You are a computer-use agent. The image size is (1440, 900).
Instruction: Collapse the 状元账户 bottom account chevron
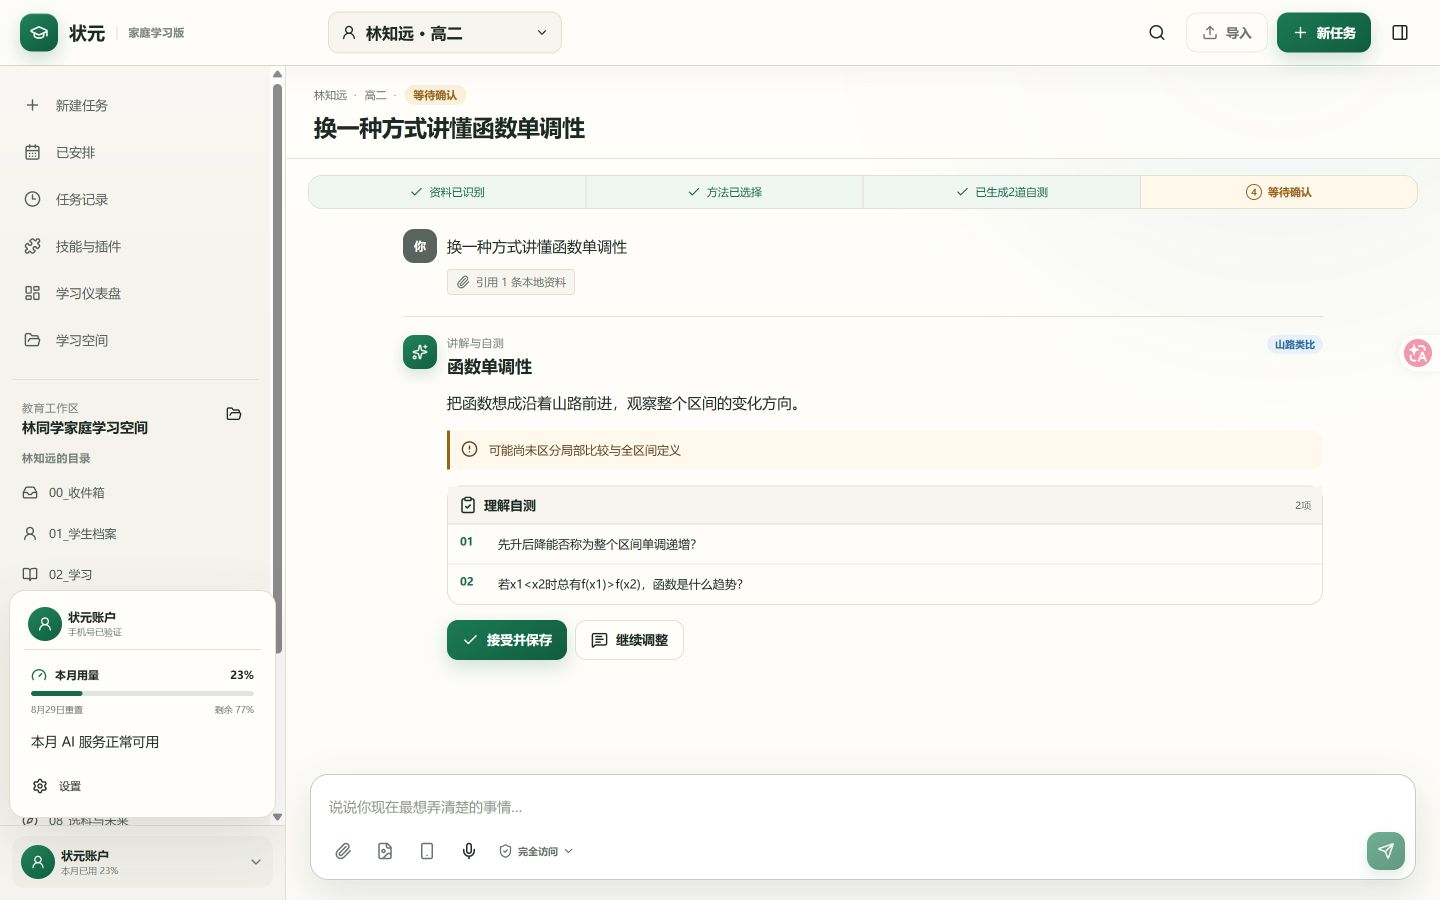[255, 862]
